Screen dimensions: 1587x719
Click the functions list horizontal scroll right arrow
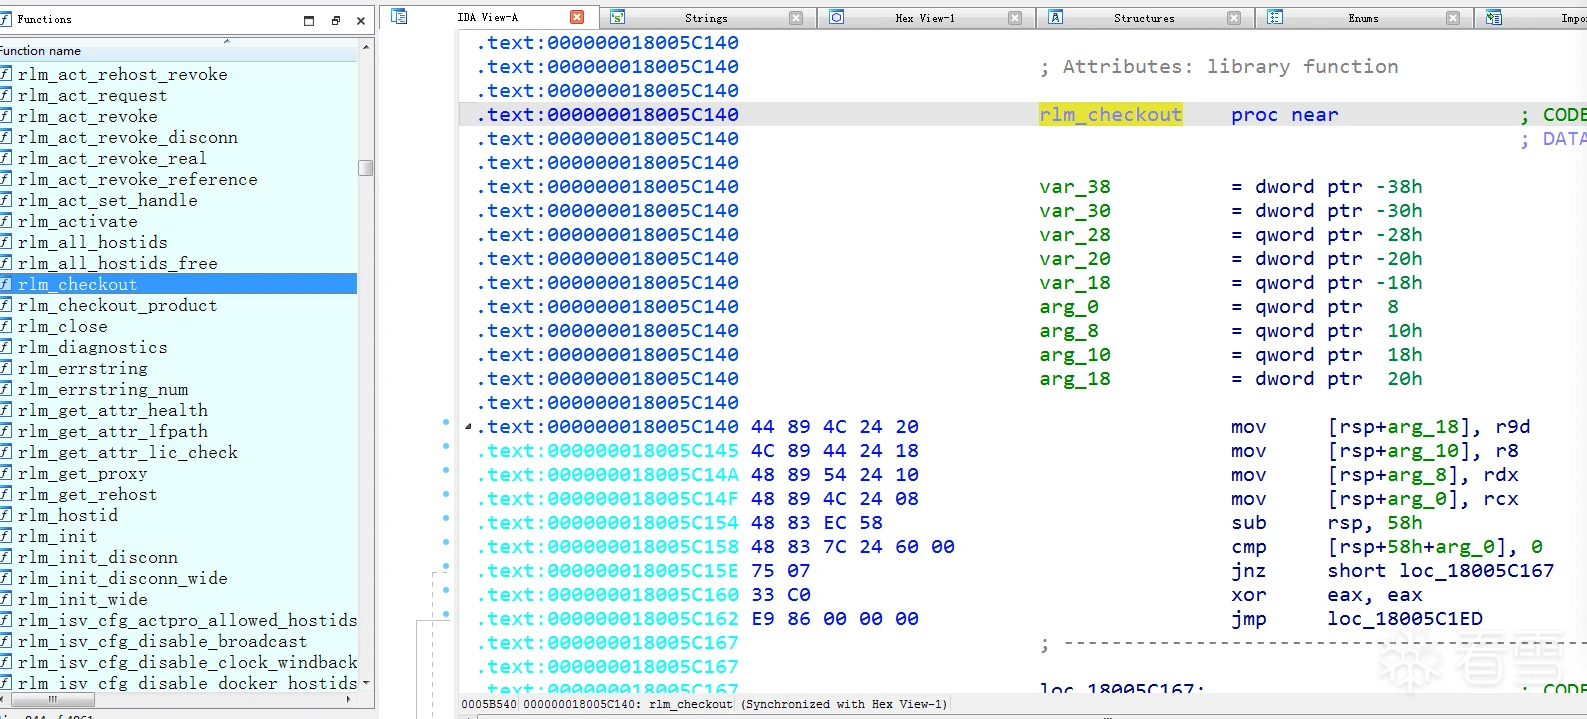click(350, 699)
